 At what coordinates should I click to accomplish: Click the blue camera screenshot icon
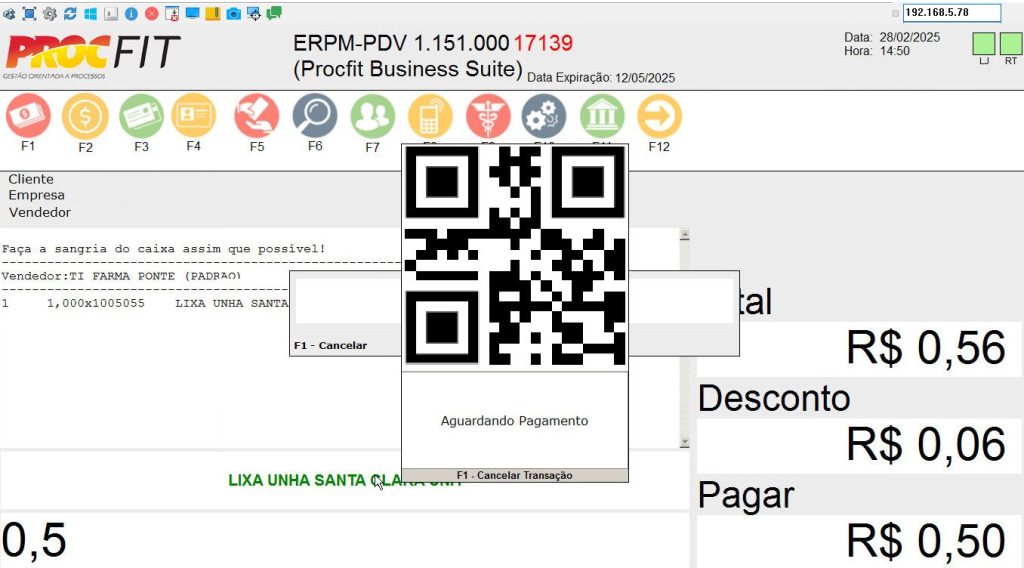coord(233,13)
